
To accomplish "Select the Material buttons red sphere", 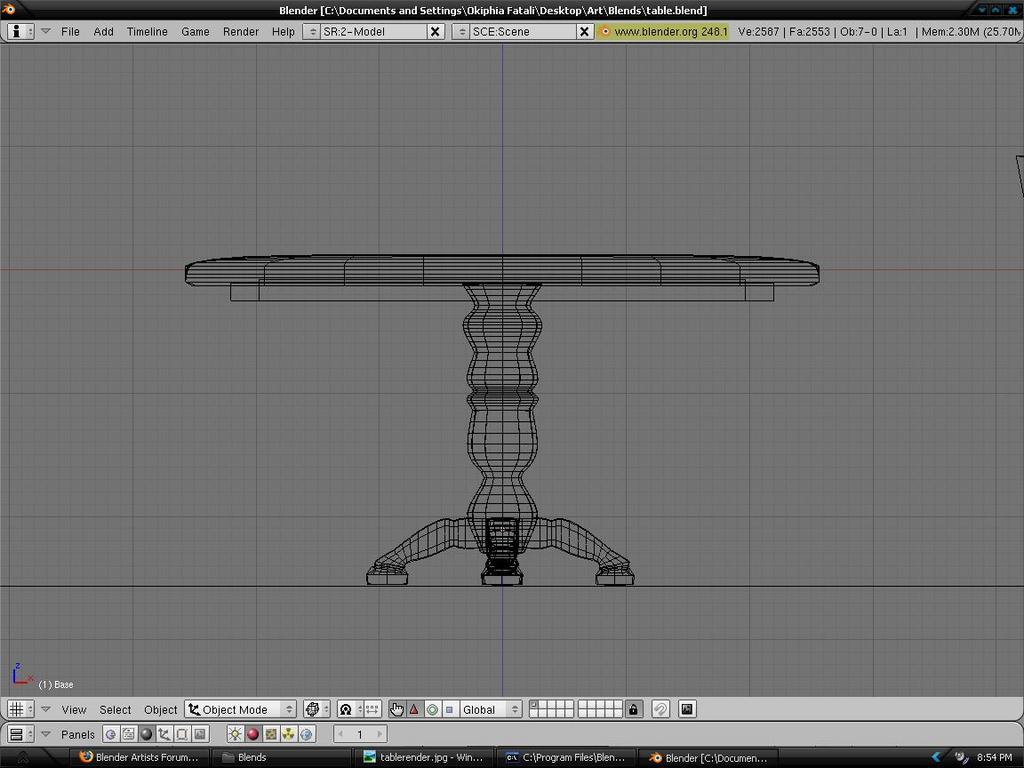I will (253, 735).
